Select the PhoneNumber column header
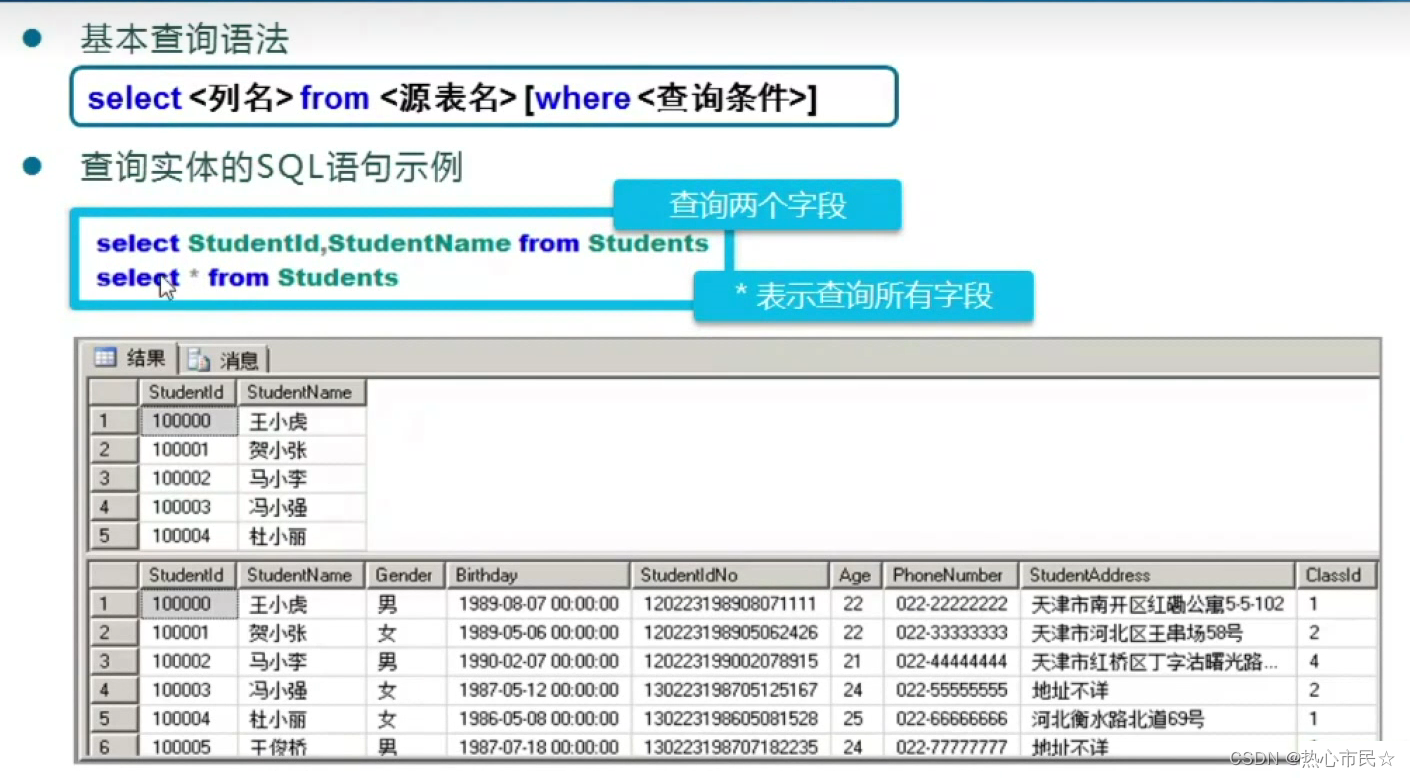Image resolution: width=1410 pixels, height=778 pixels. click(950, 575)
